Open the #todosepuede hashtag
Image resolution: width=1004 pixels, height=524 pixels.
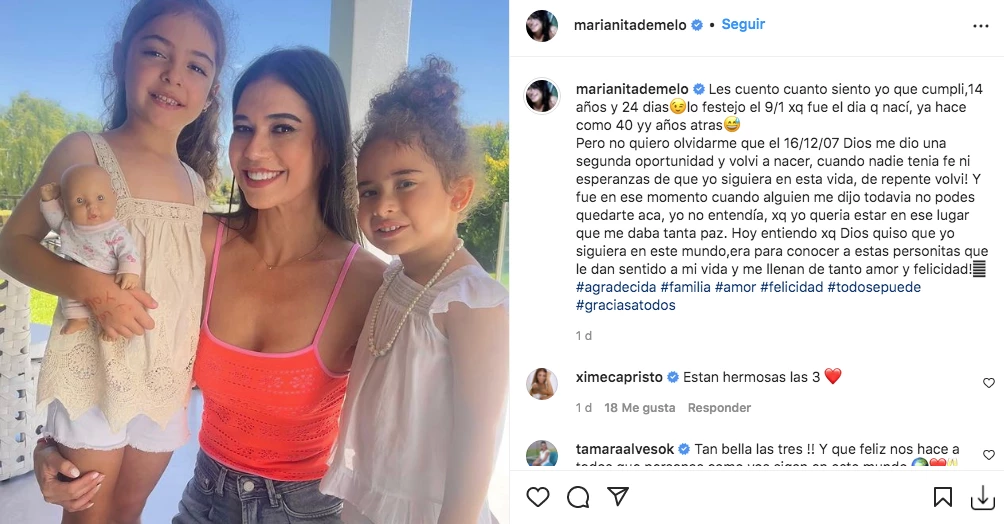click(874, 287)
